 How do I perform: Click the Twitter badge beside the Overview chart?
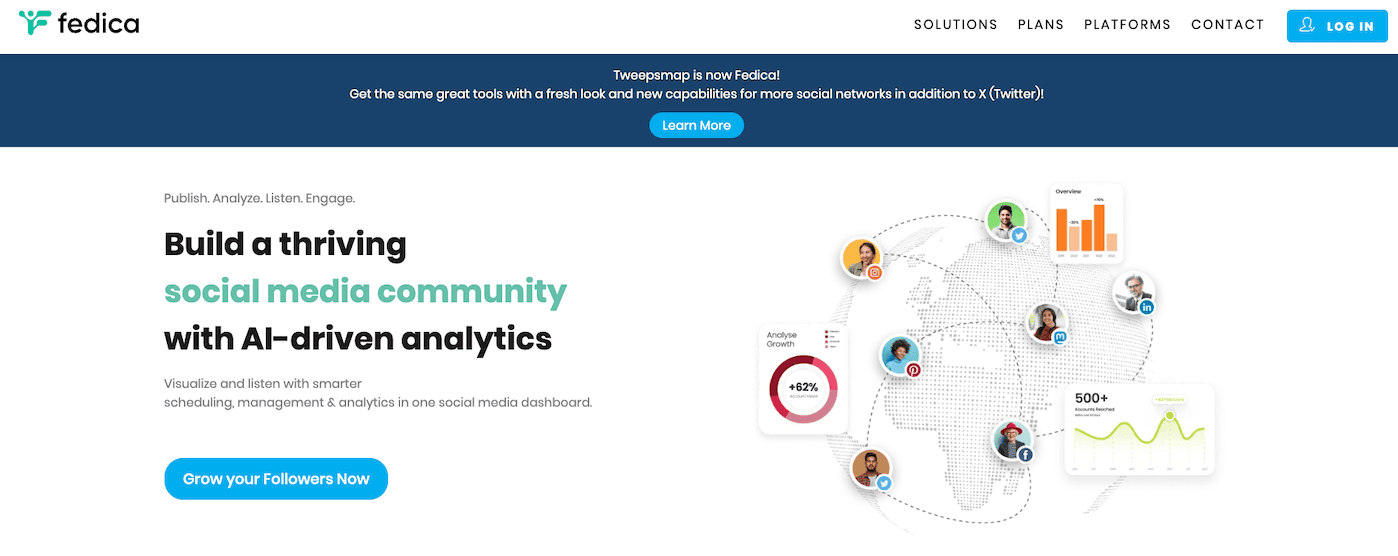coord(1019,236)
